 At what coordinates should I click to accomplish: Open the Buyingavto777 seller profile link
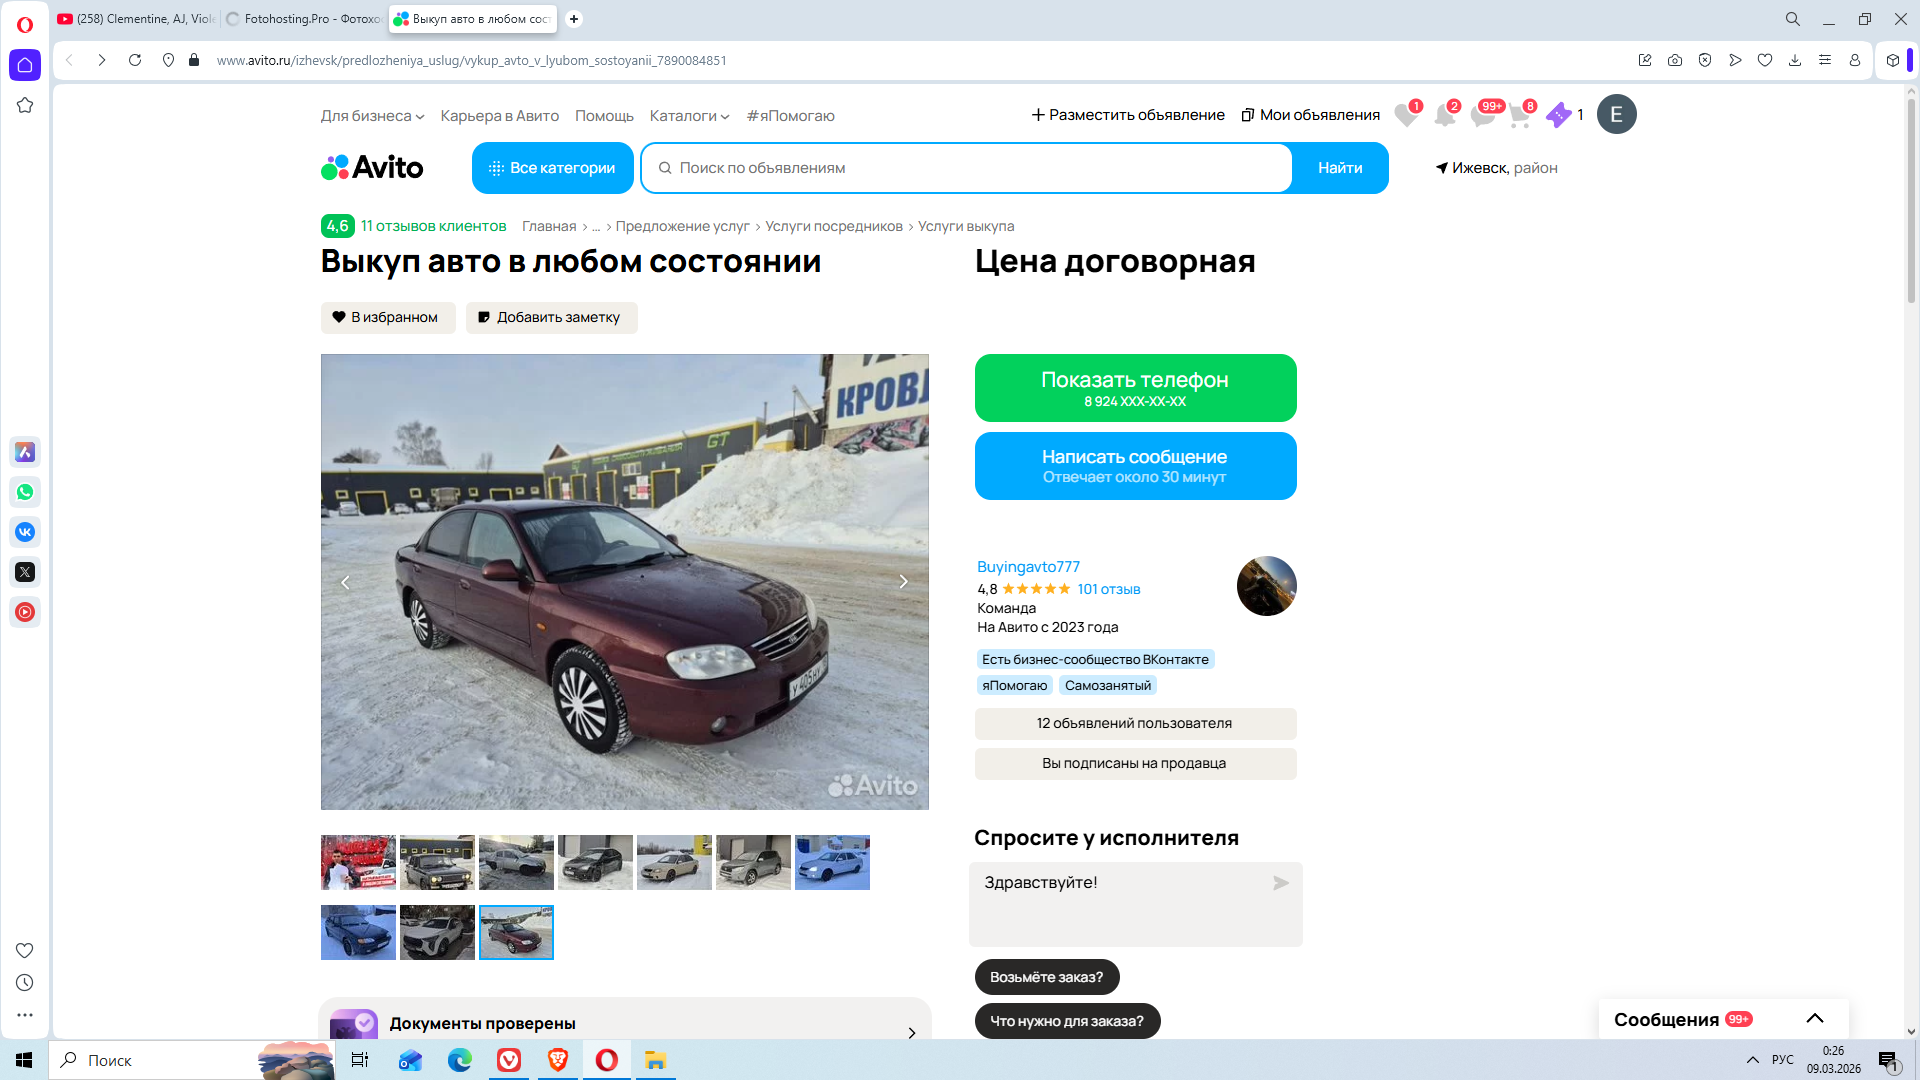(1028, 567)
